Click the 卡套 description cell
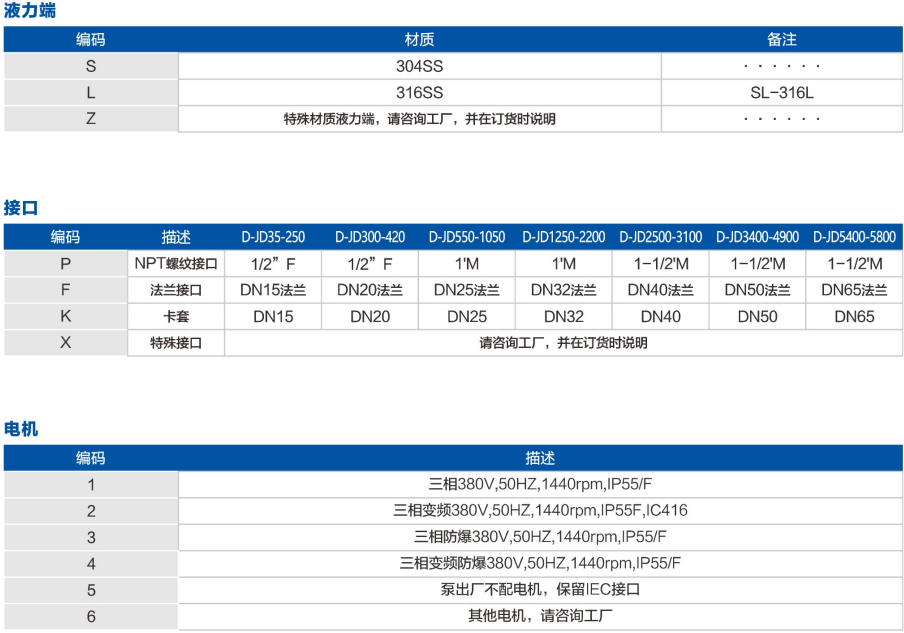This screenshot has height=633, width=904. (x=176, y=317)
